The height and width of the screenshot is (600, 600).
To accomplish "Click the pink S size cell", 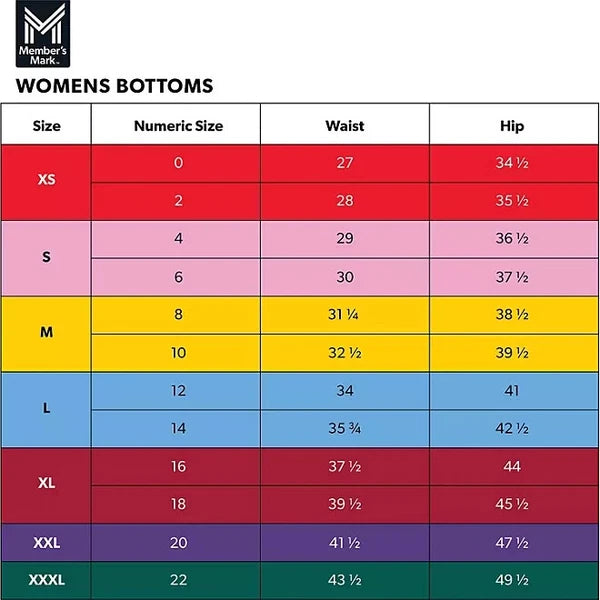I will pyautogui.click(x=47, y=257).
